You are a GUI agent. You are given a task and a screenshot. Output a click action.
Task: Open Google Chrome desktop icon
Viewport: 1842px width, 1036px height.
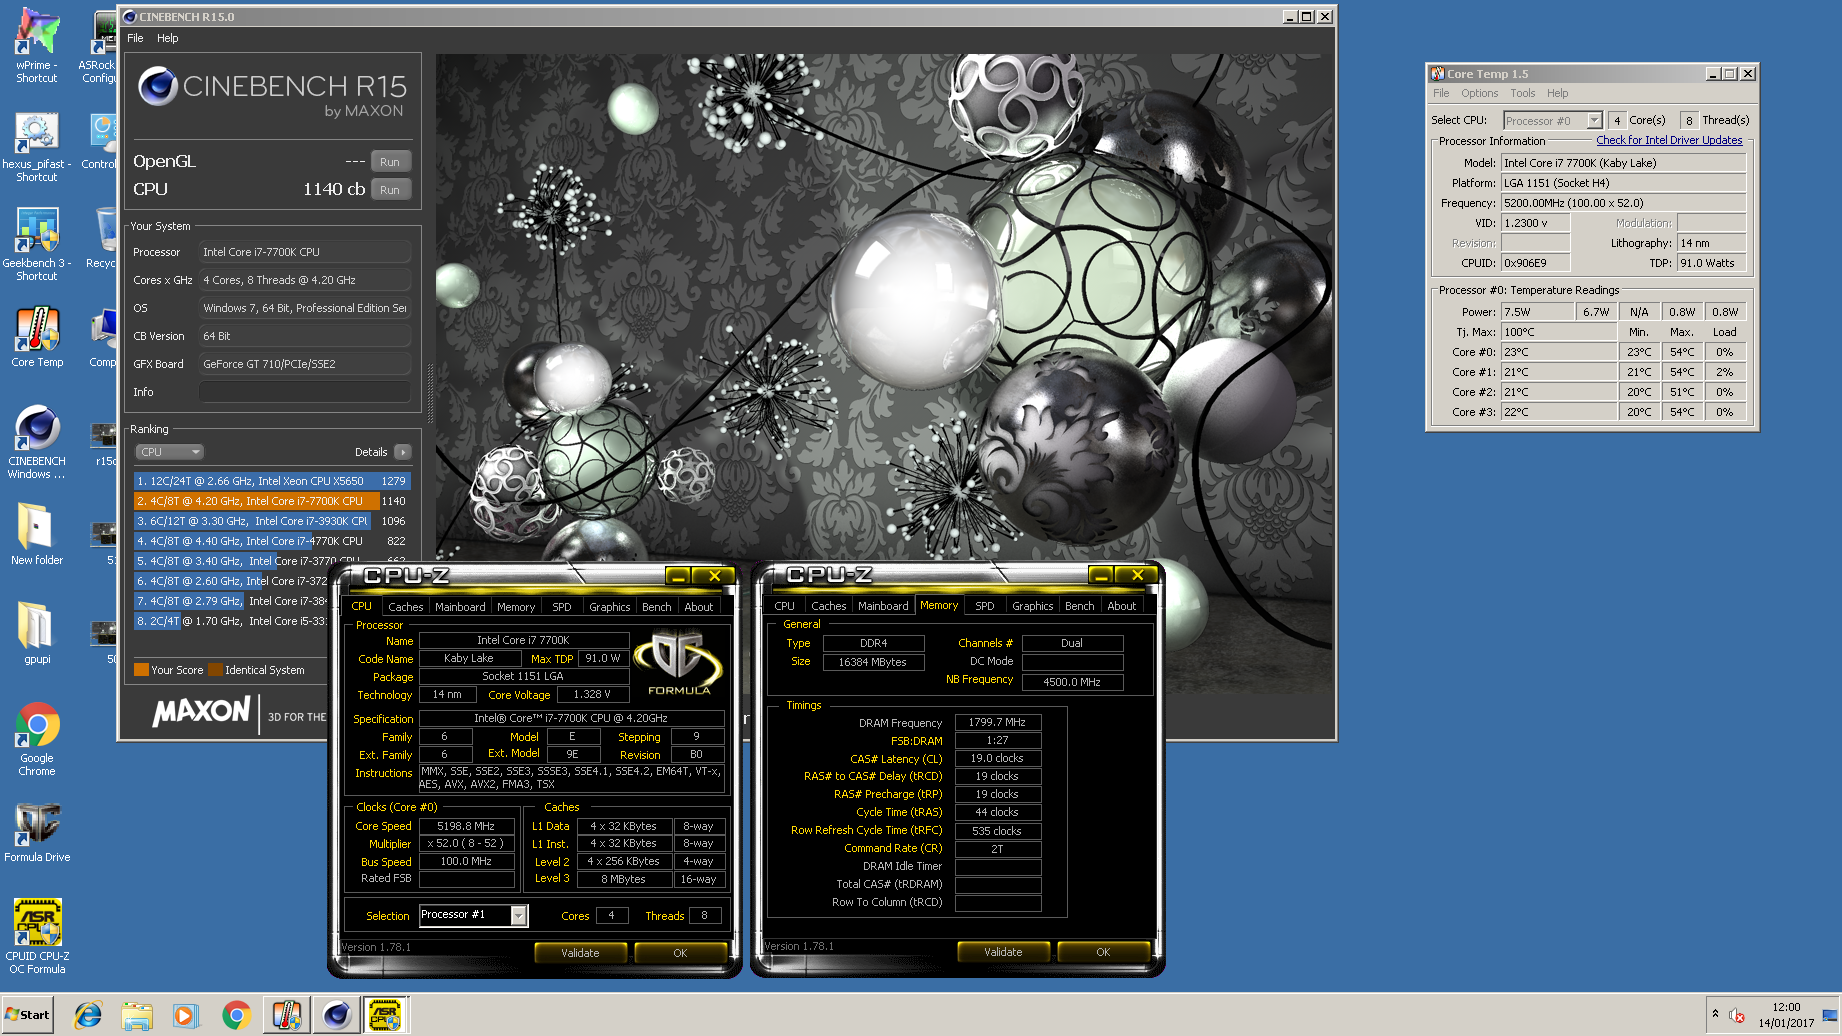(x=37, y=739)
